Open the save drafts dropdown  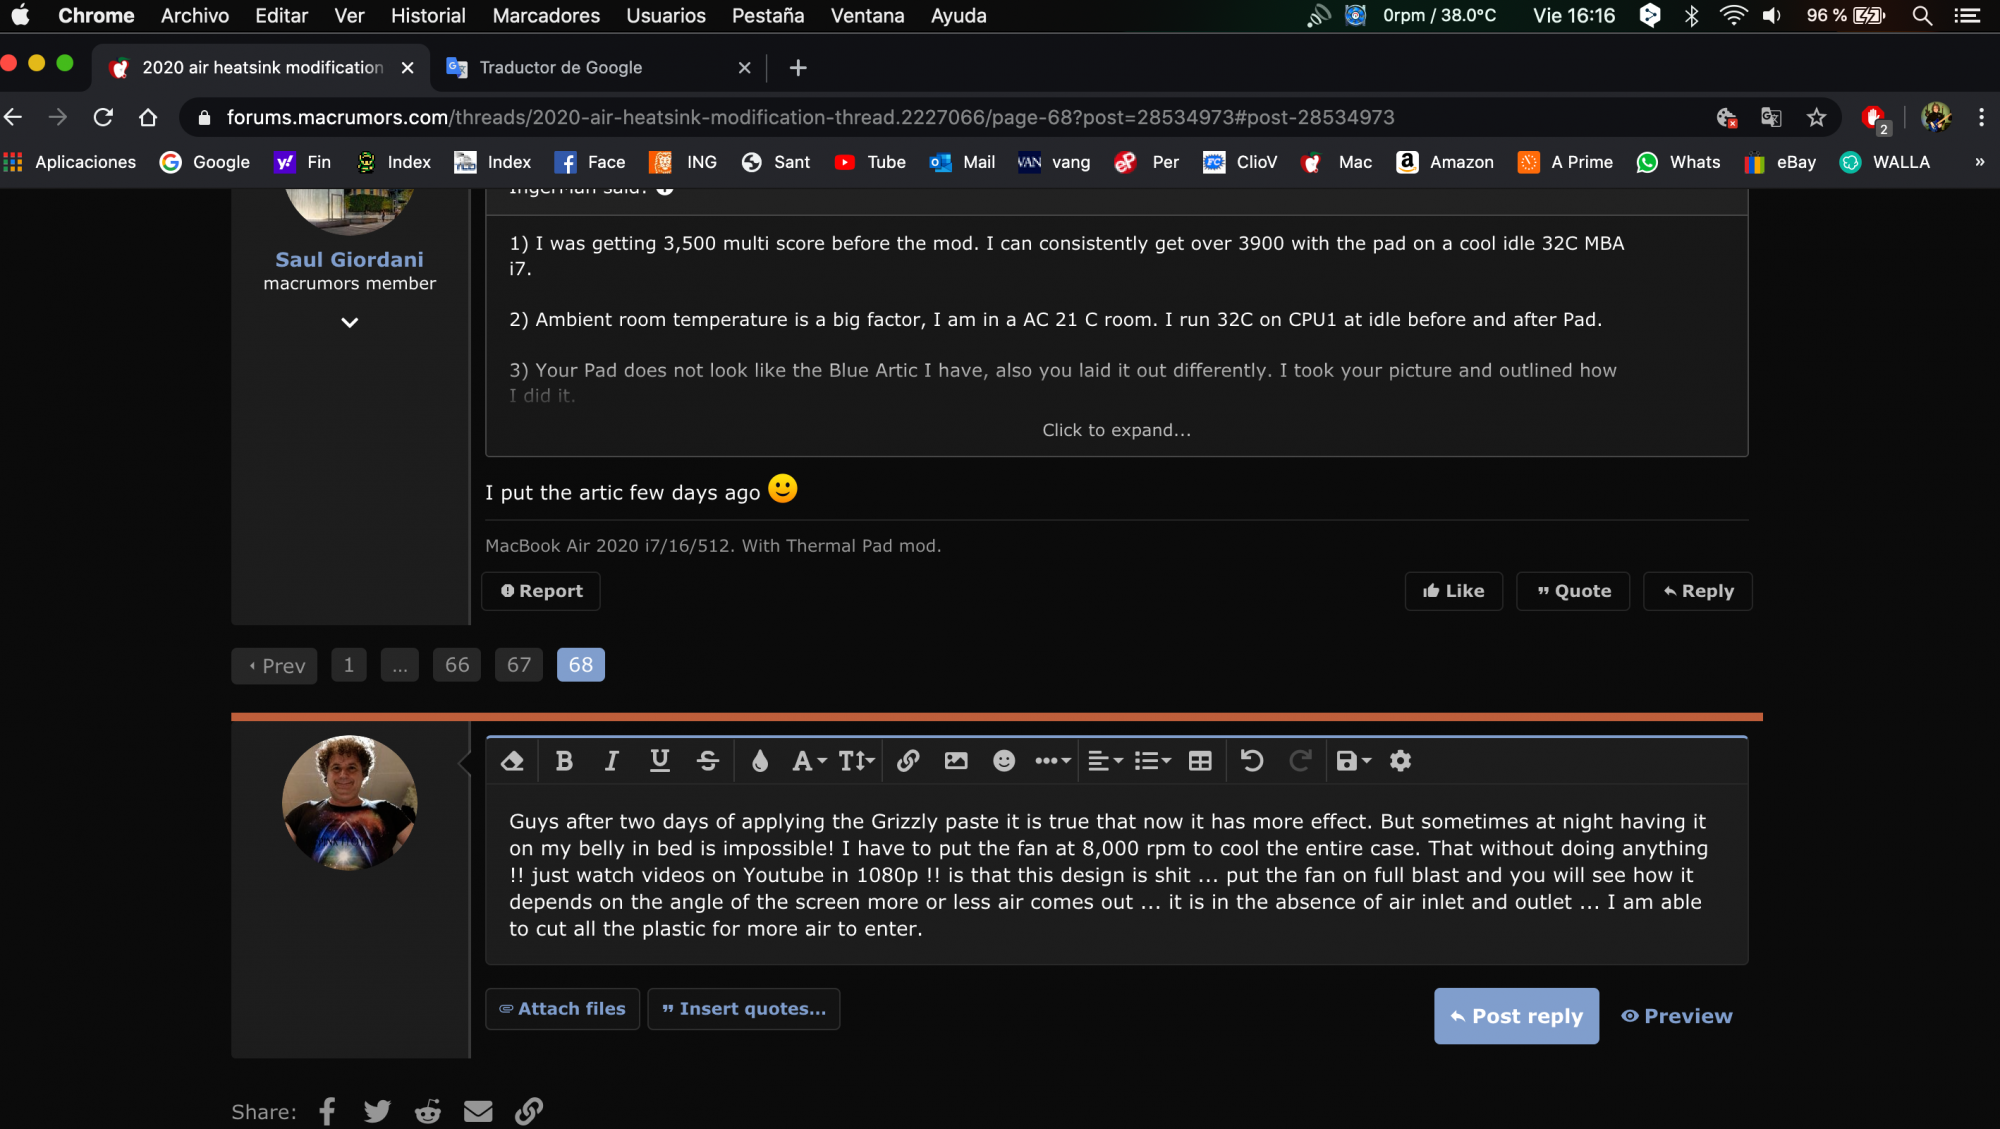(x=1353, y=761)
